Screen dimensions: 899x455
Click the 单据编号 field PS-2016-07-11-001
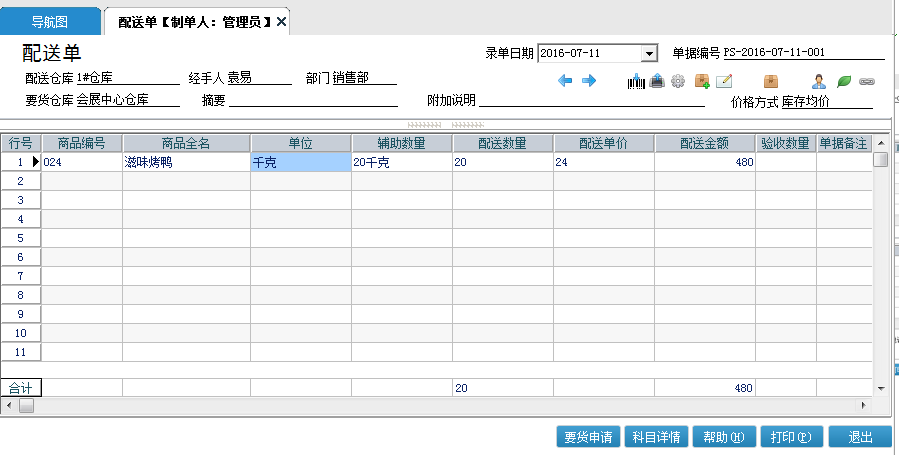804,52
